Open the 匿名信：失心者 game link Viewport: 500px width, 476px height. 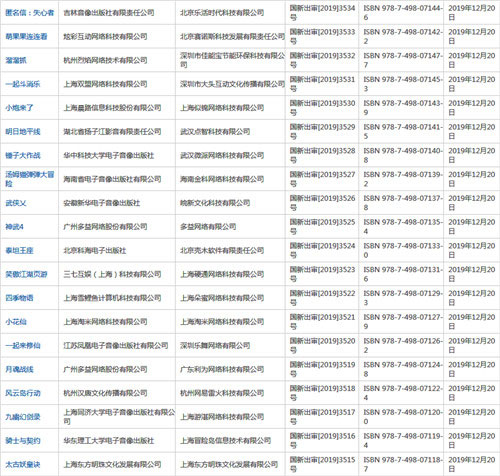click(x=30, y=13)
